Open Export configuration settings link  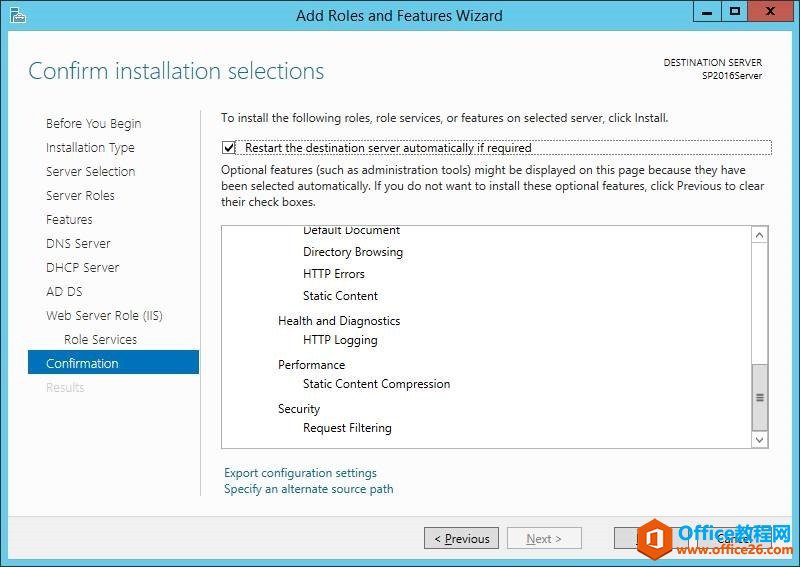click(x=300, y=473)
